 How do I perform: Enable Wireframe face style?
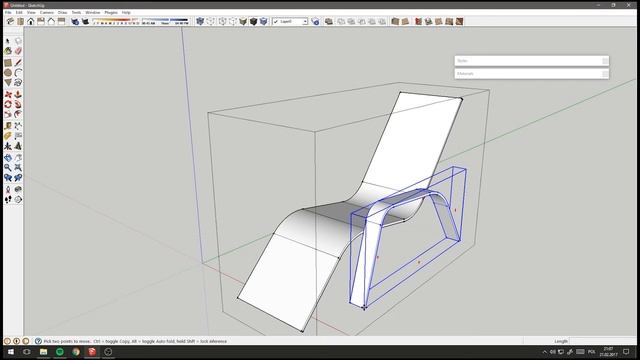point(222,21)
